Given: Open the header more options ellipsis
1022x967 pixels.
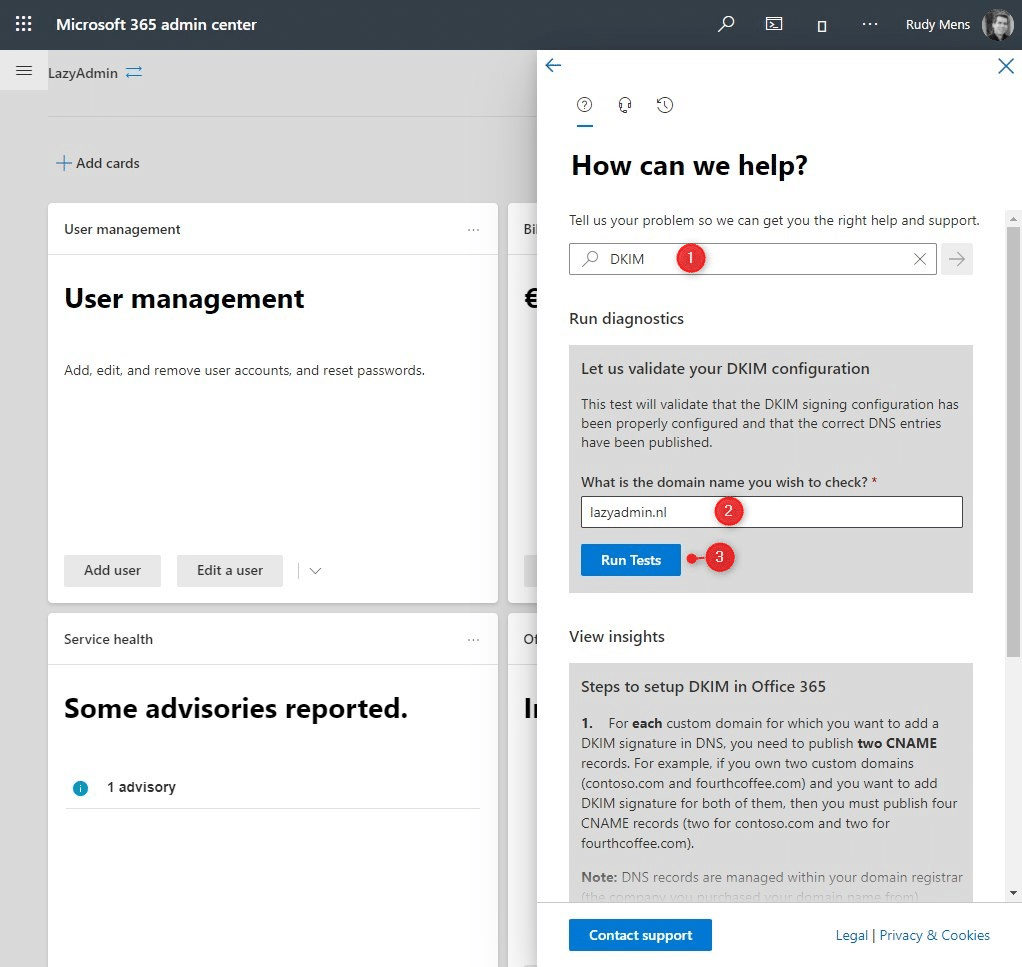Looking at the screenshot, I should [x=869, y=24].
